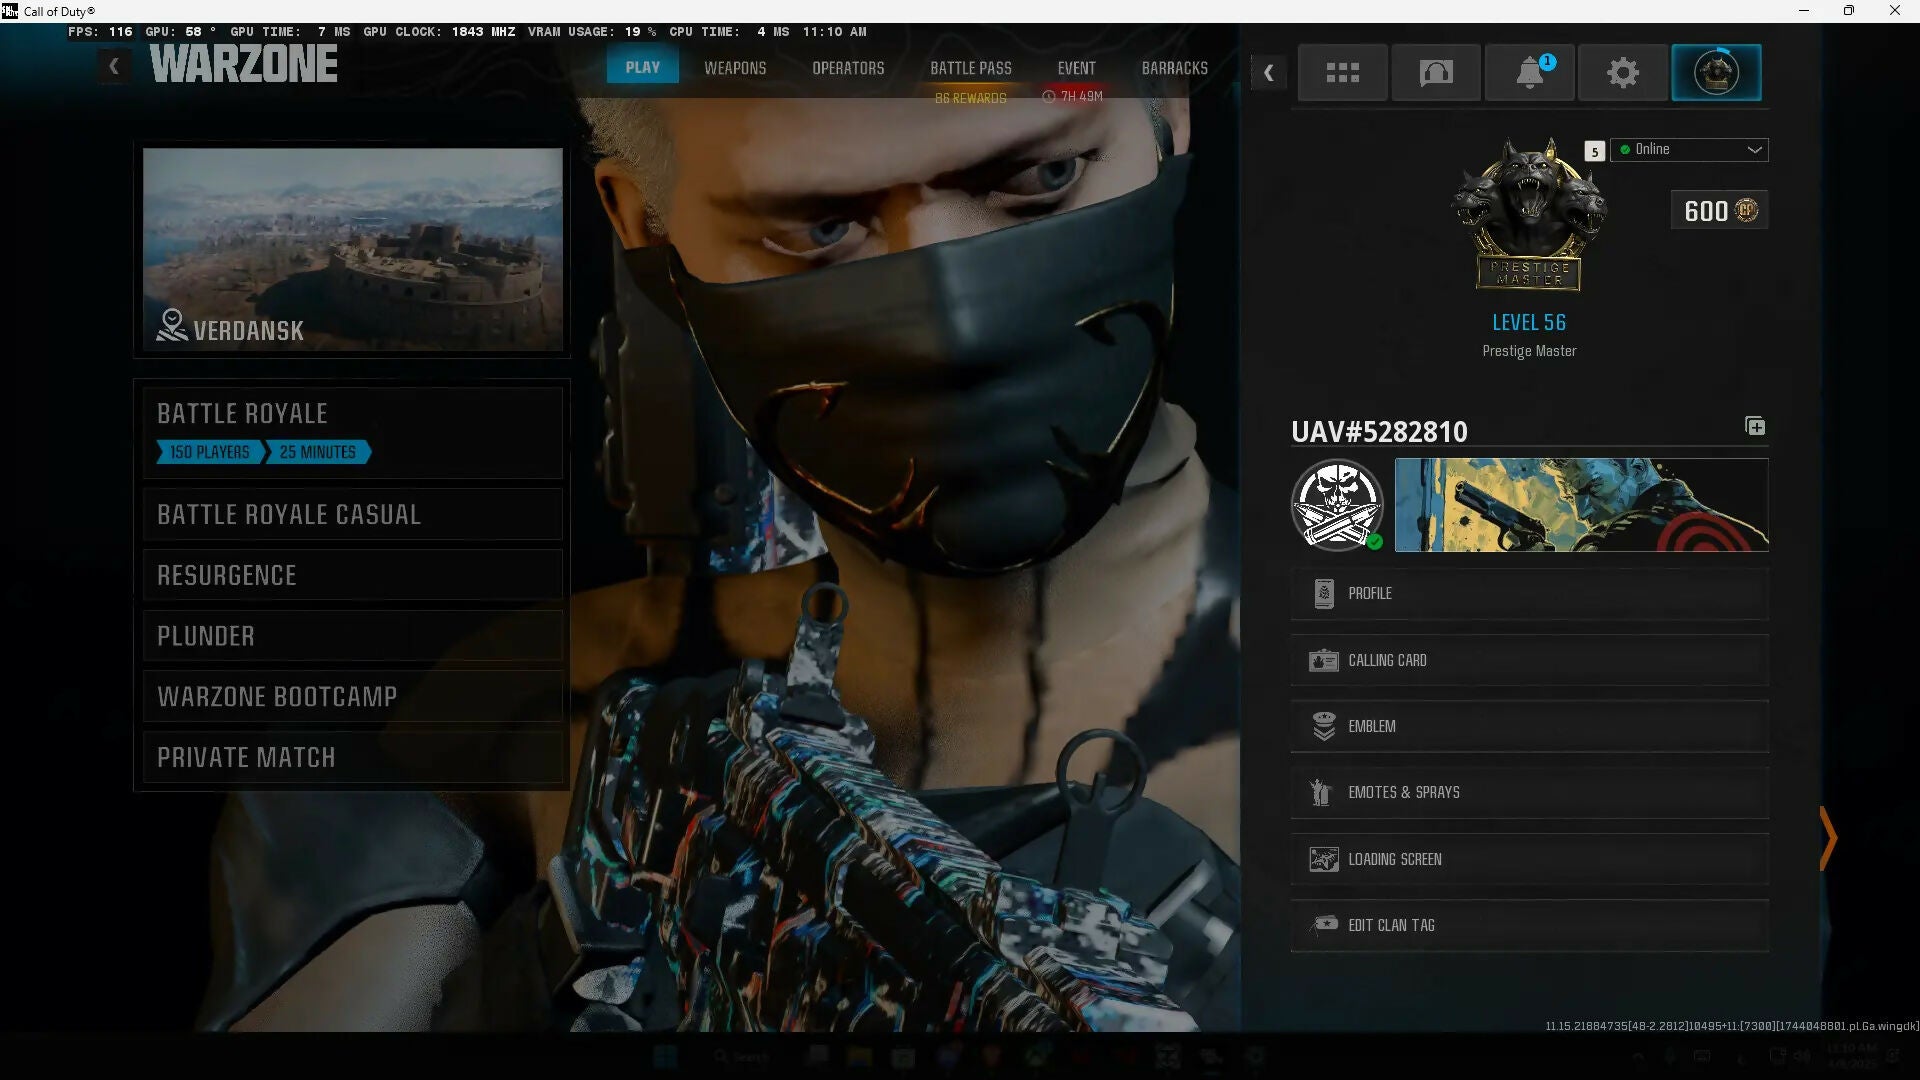Select the Battle Royale mode
1920x1080 pixels.
pyautogui.click(x=352, y=432)
